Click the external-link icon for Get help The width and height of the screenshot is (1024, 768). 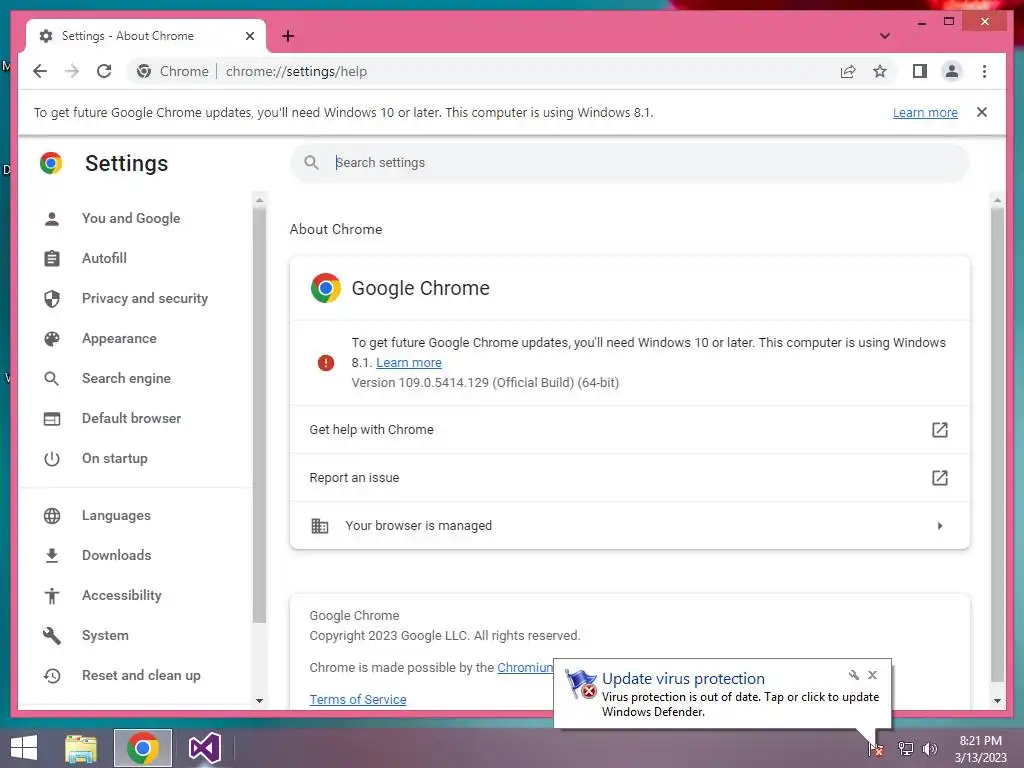tap(939, 430)
